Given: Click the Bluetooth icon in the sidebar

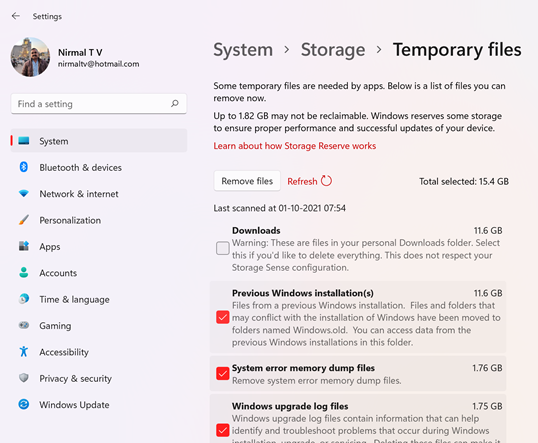Looking at the screenshot, I should point(24,167).
